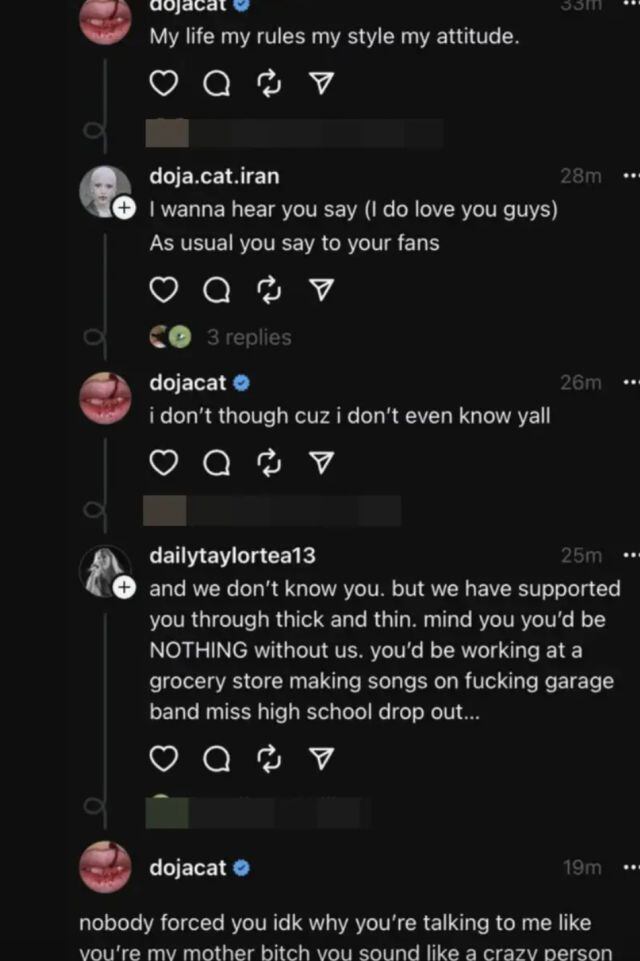Reply to the "My life my rules" post

[215, 86]
